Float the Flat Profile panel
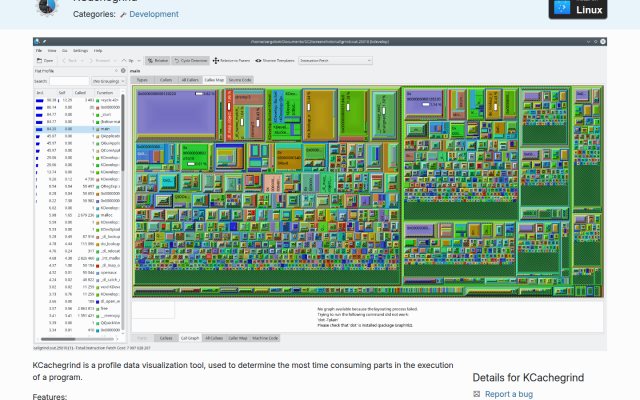Image resolution: width=640 pixels, height=400 pixels. point(116,71)
